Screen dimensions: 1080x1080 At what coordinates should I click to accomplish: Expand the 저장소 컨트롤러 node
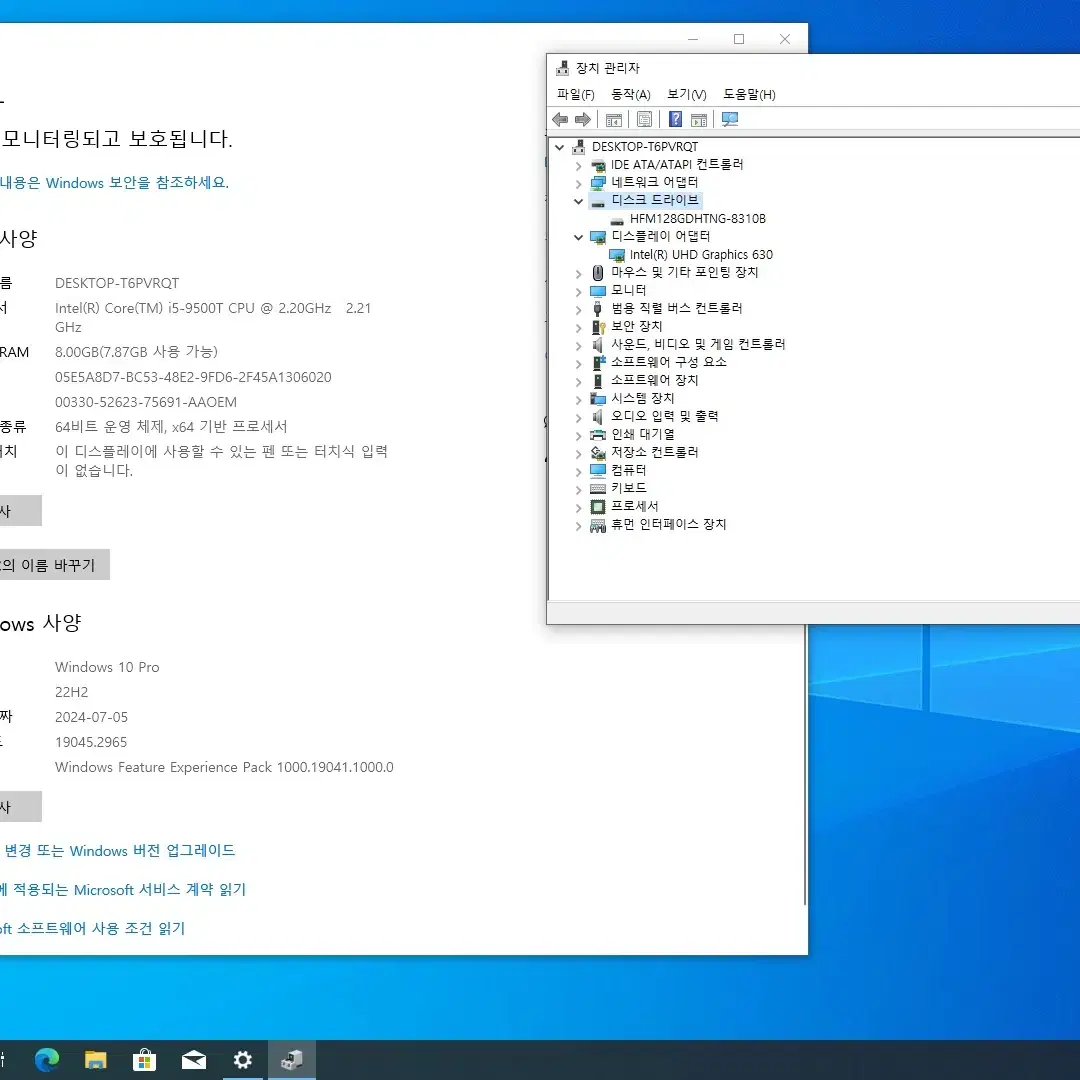click(579, 453)
